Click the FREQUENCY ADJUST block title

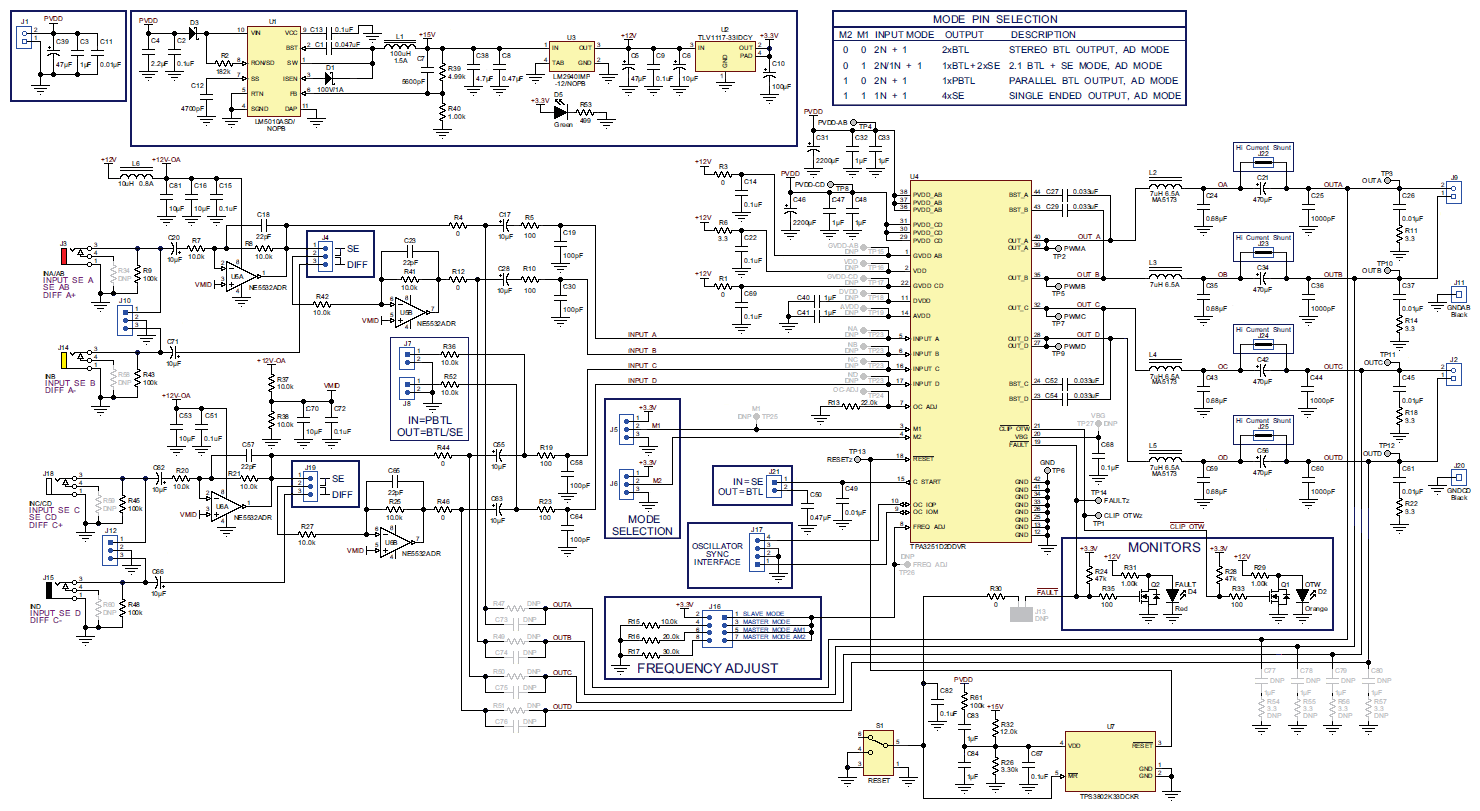coord(707,668)
